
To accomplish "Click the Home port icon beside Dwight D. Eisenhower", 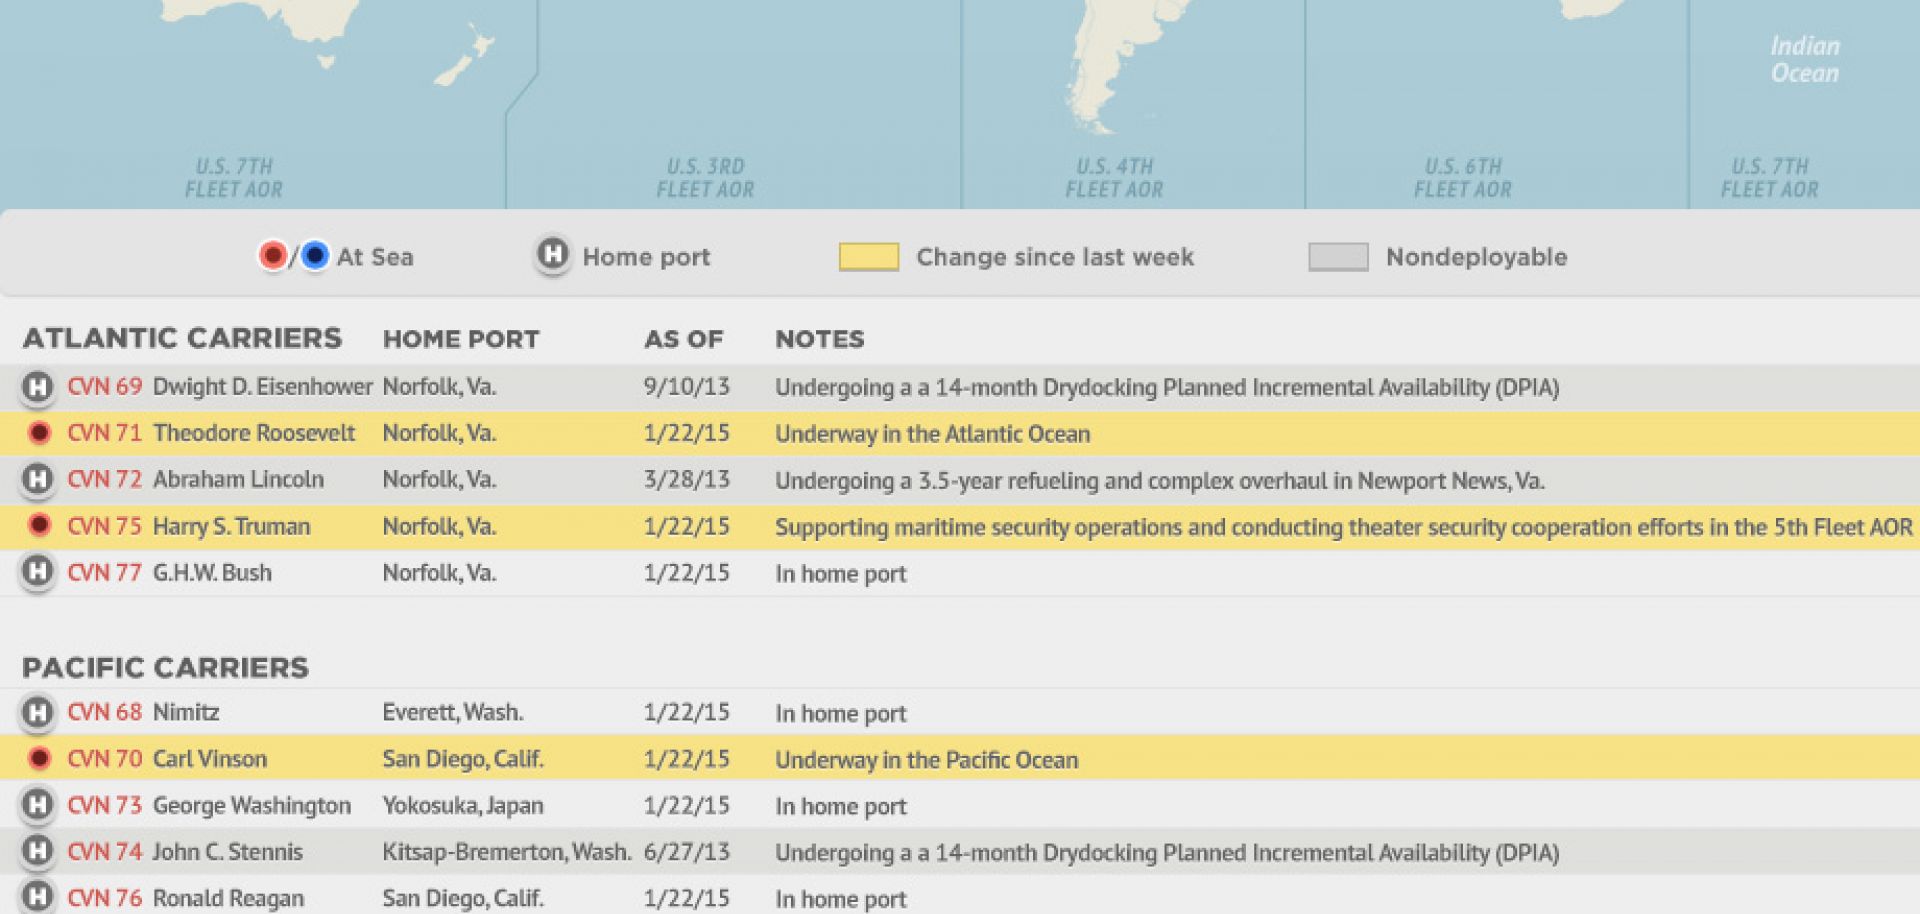I will 38,386.
